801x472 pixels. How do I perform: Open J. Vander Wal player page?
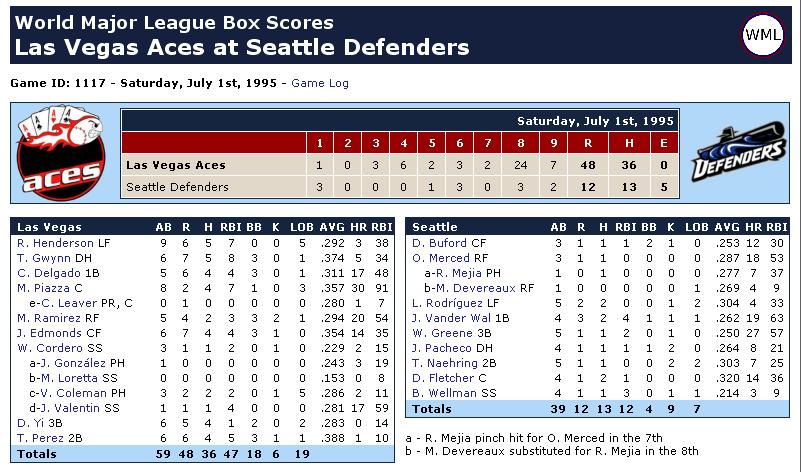tap(451, 318)
